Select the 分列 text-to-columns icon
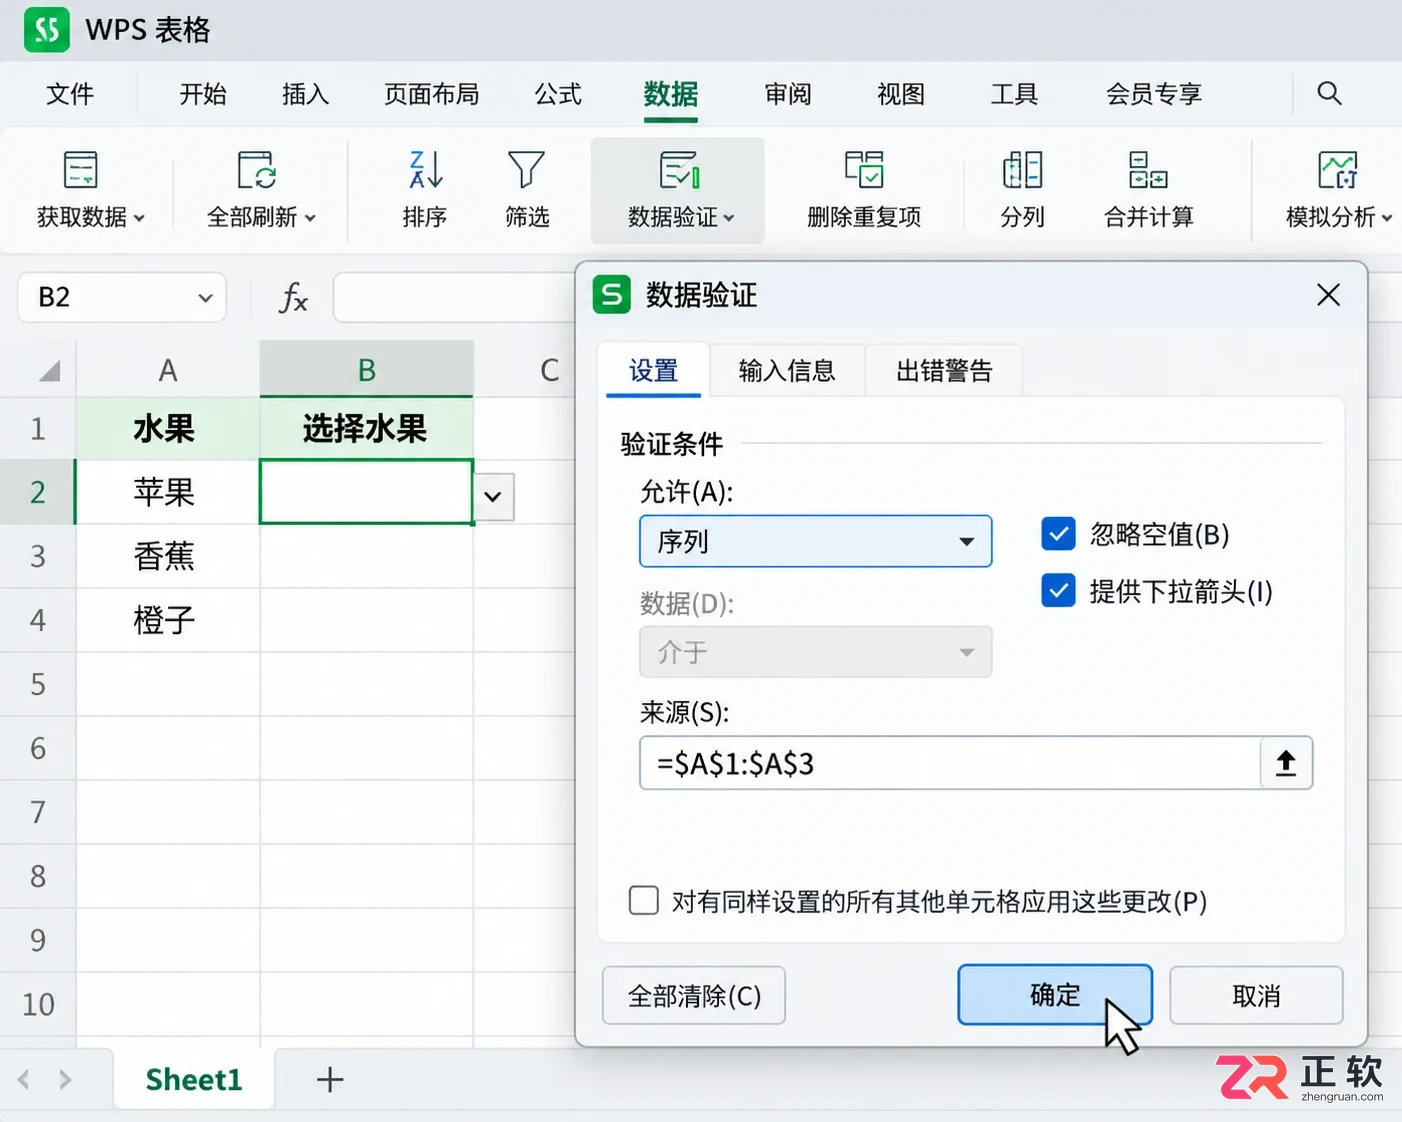1402x1122 pixels. [x=1022, y=171]
